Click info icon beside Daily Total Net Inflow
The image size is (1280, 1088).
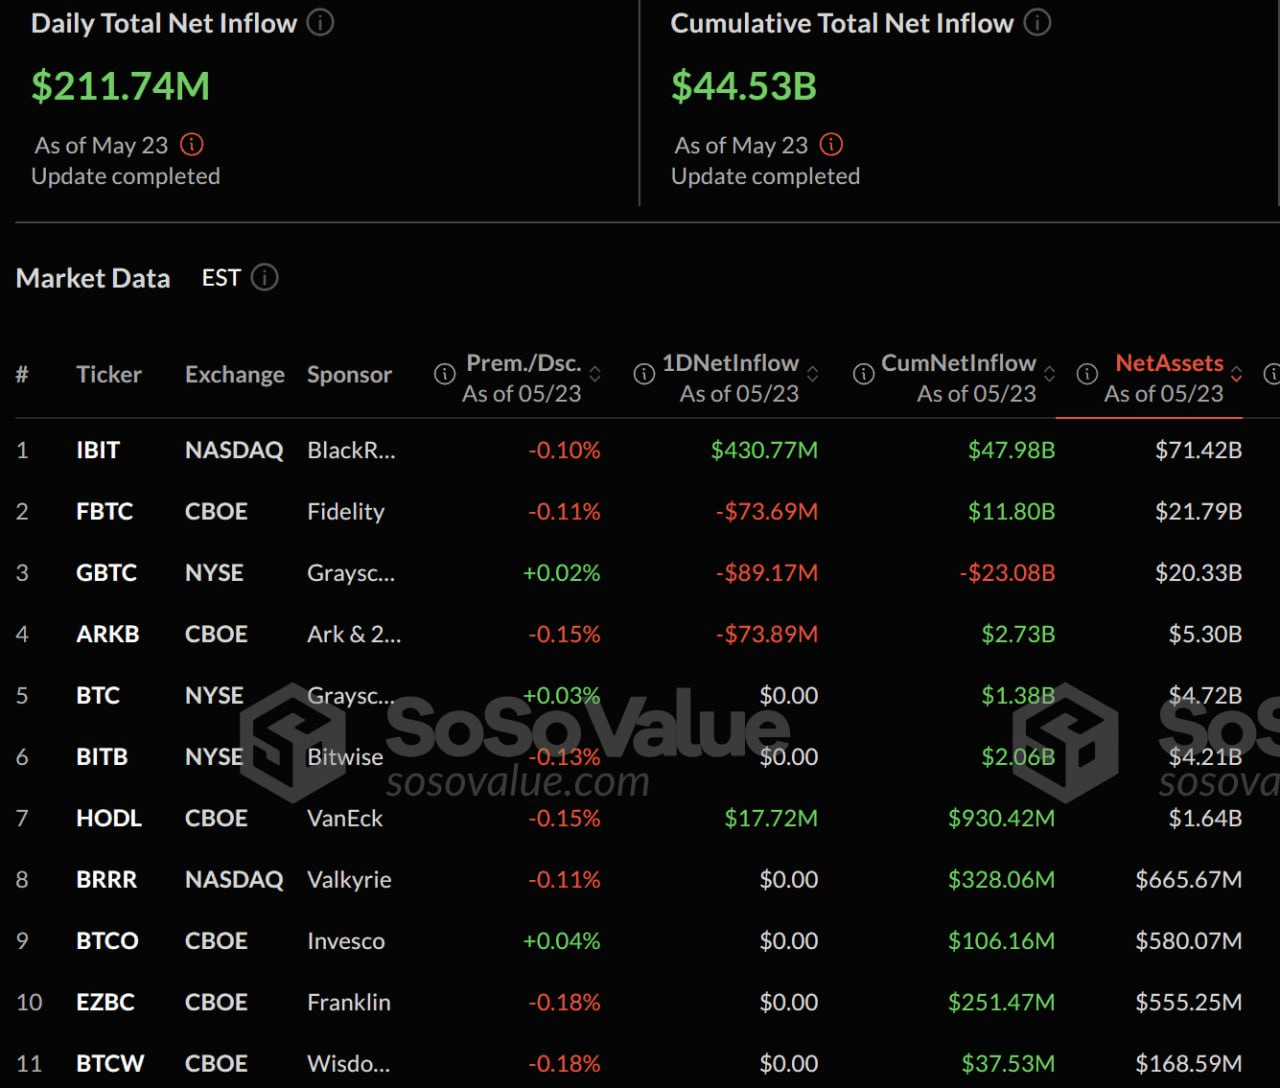[320, 22]
